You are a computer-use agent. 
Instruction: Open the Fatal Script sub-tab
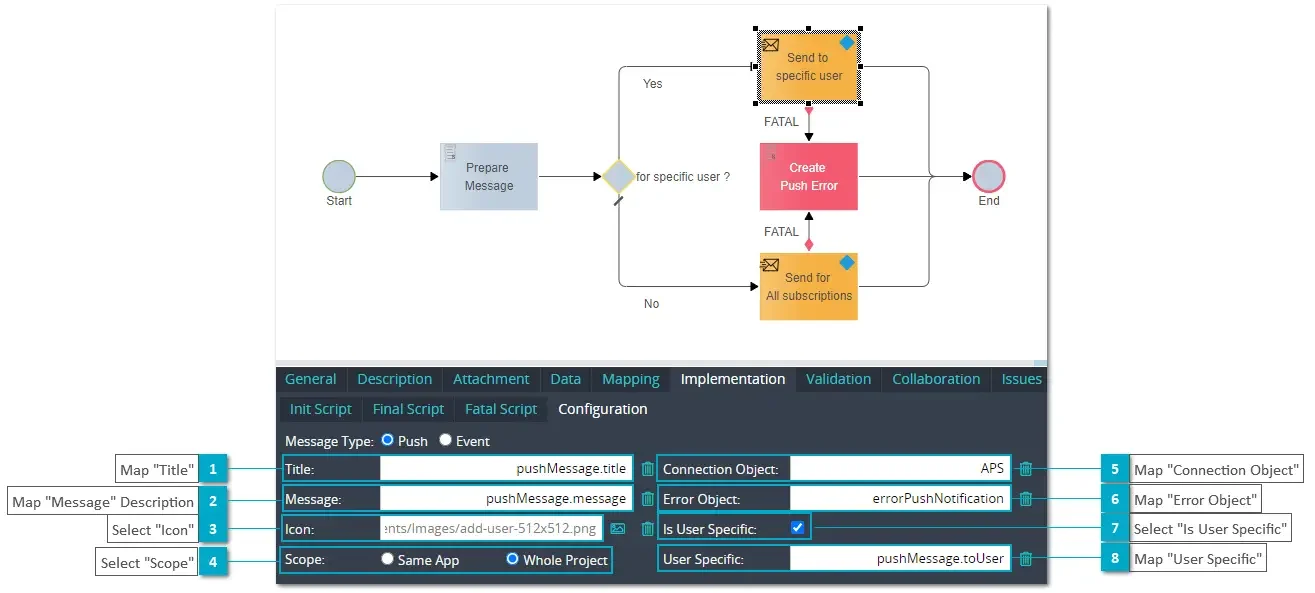501,409
